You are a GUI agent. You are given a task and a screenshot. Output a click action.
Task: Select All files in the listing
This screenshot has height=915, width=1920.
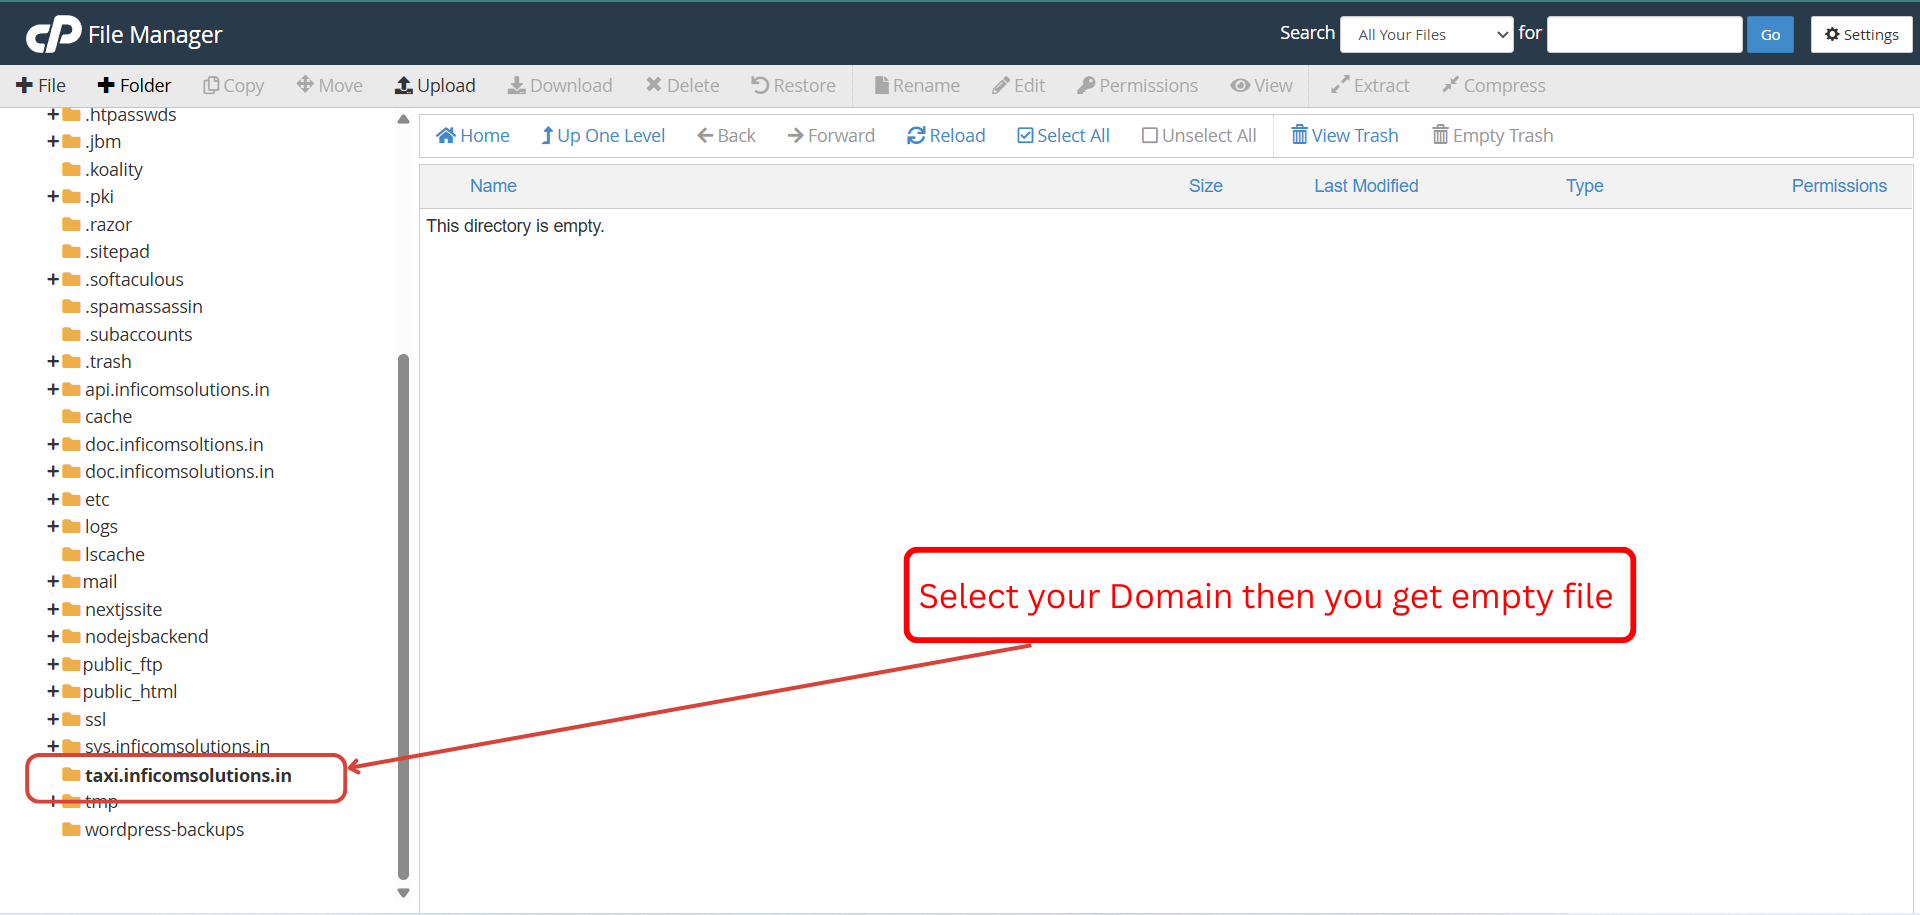point(1062,135)
